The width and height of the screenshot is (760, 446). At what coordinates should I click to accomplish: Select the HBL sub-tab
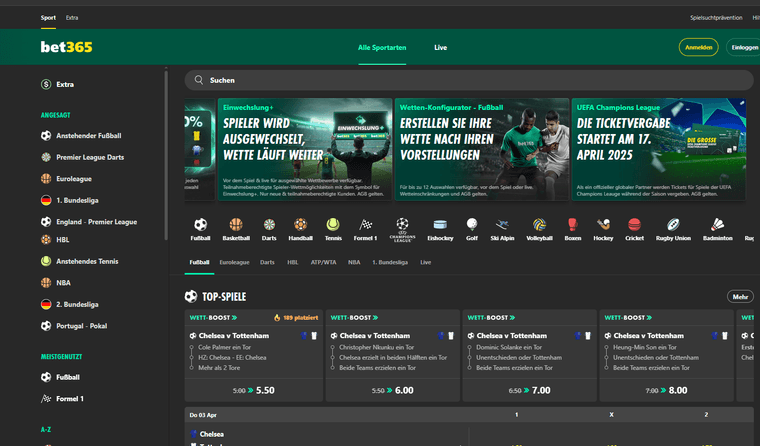(293, 262)
